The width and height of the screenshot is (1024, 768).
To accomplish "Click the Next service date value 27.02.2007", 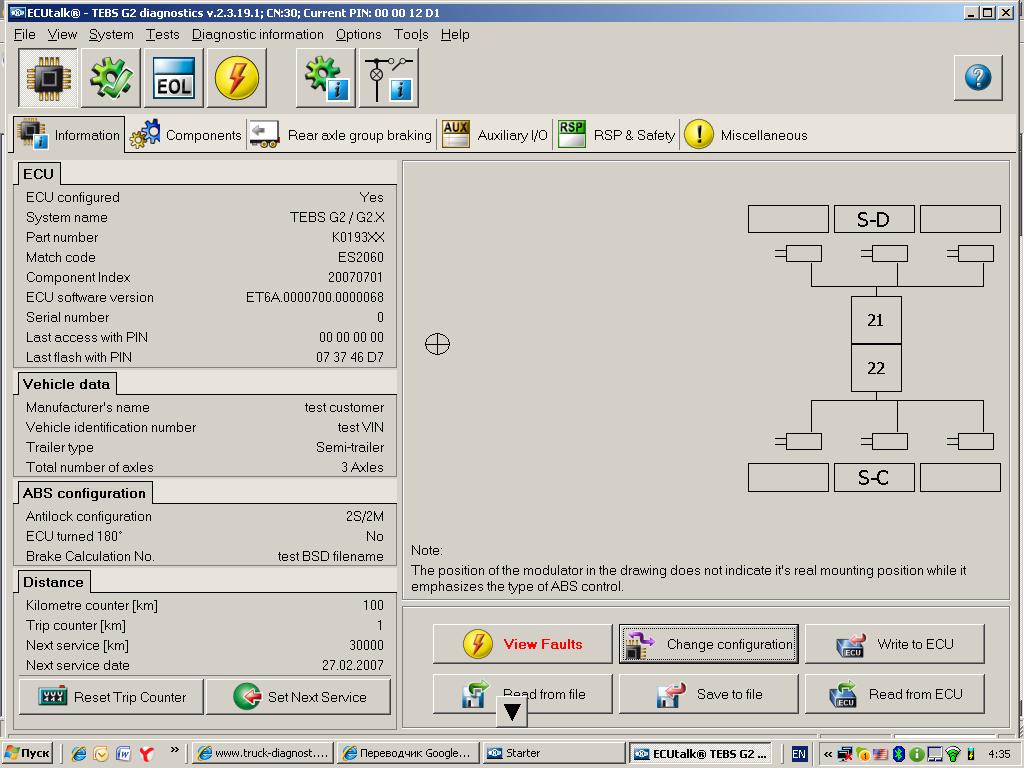I will tap(353, 665).
